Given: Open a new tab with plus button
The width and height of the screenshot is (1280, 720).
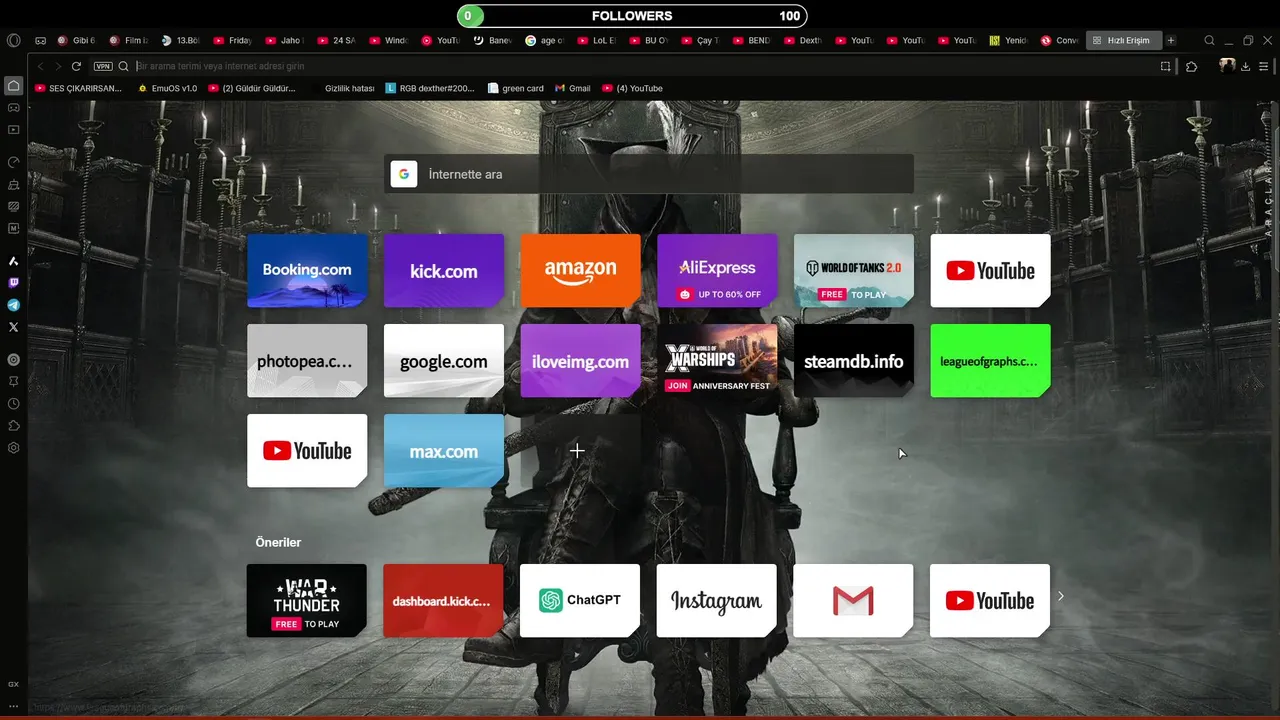Looking at the screenshot, I should [1171, 41].
